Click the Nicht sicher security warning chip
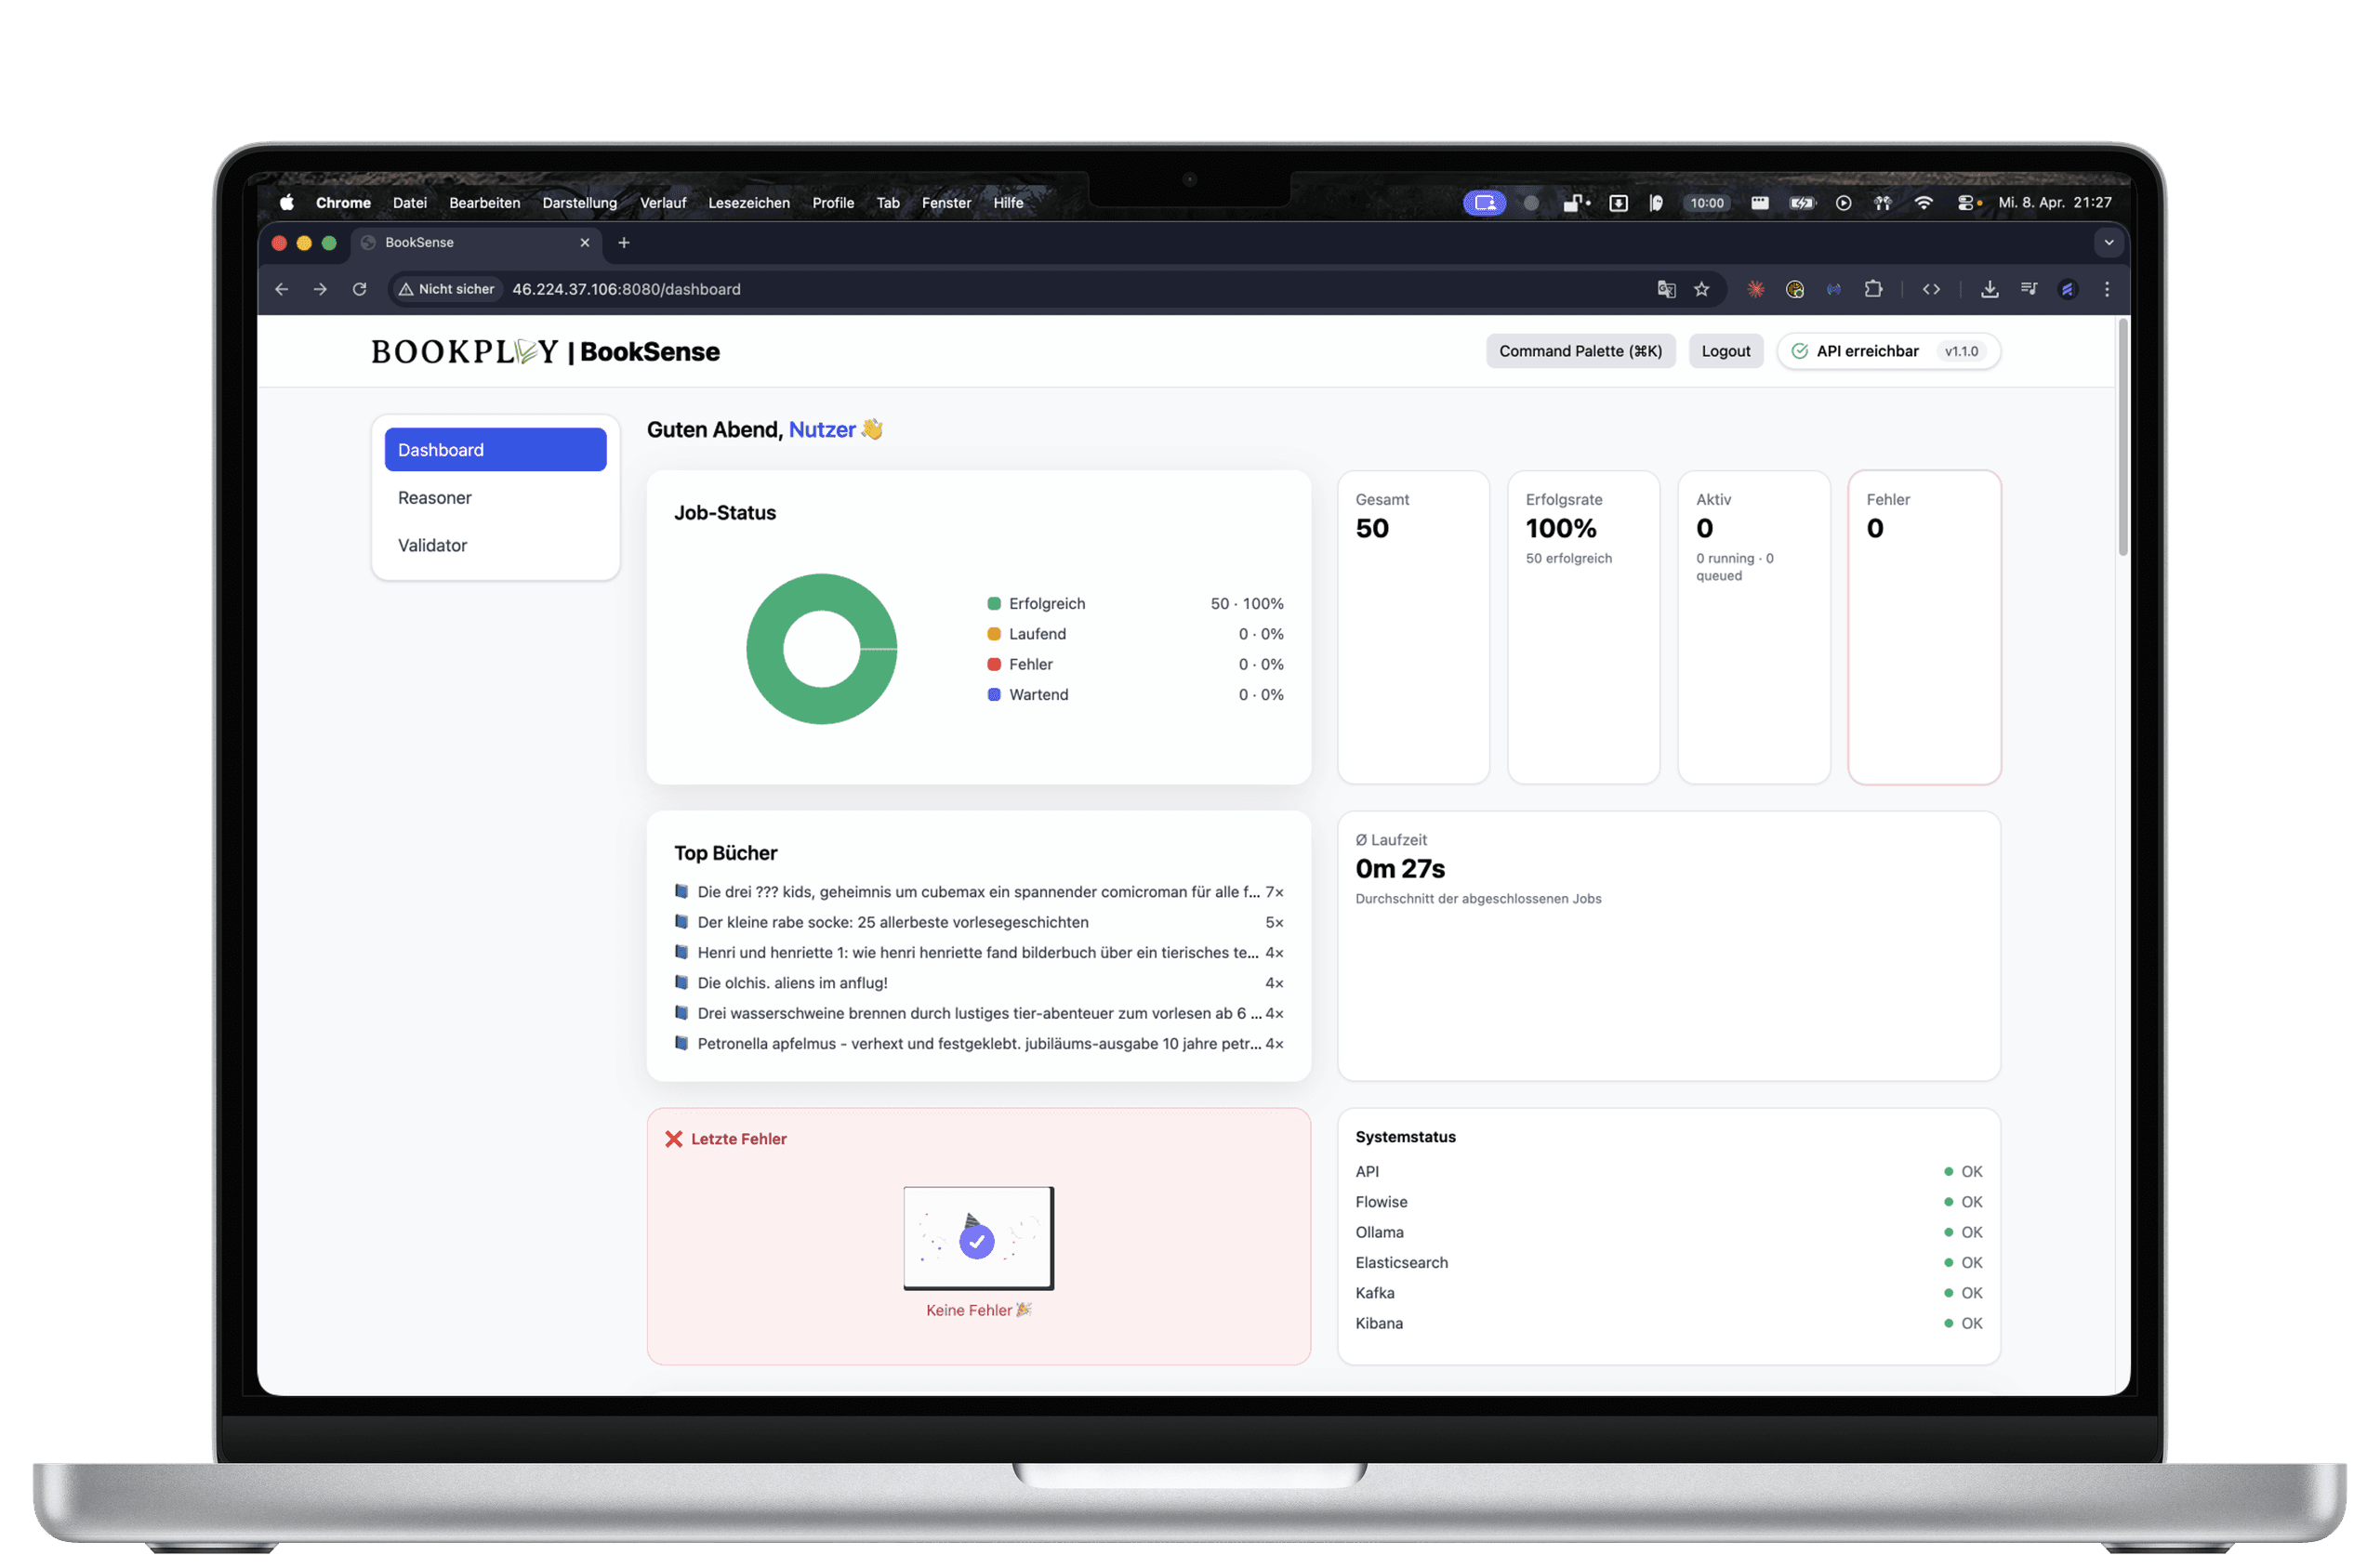 pyautogui.click(x=446, y=289)
